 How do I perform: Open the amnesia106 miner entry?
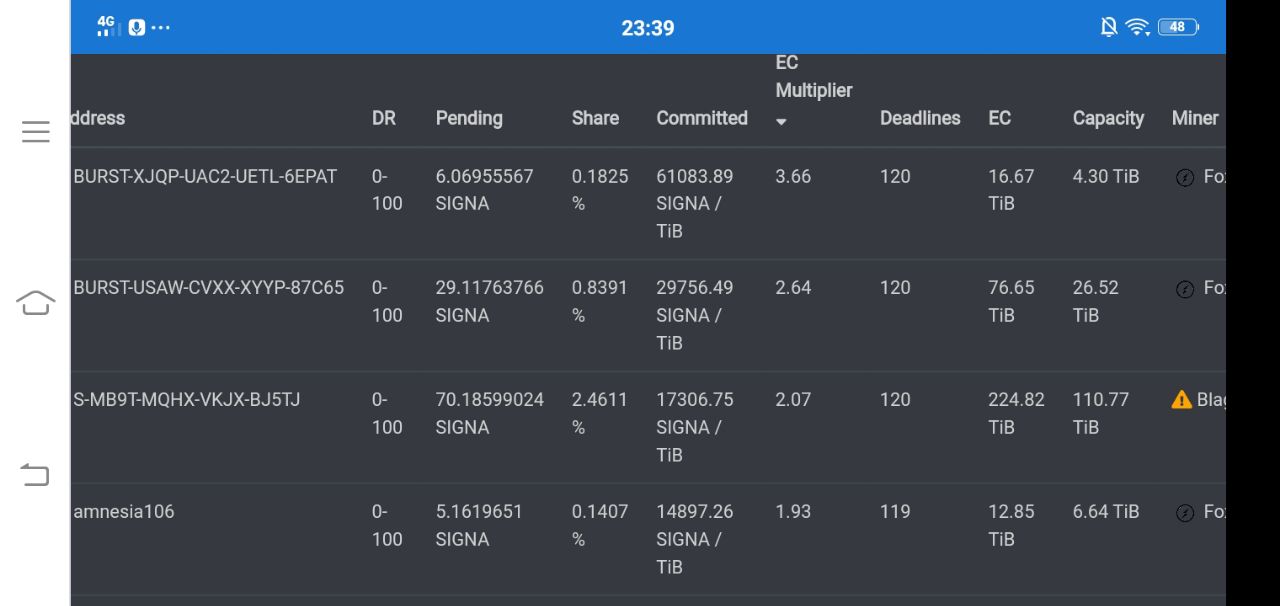[x=124, y=512]
